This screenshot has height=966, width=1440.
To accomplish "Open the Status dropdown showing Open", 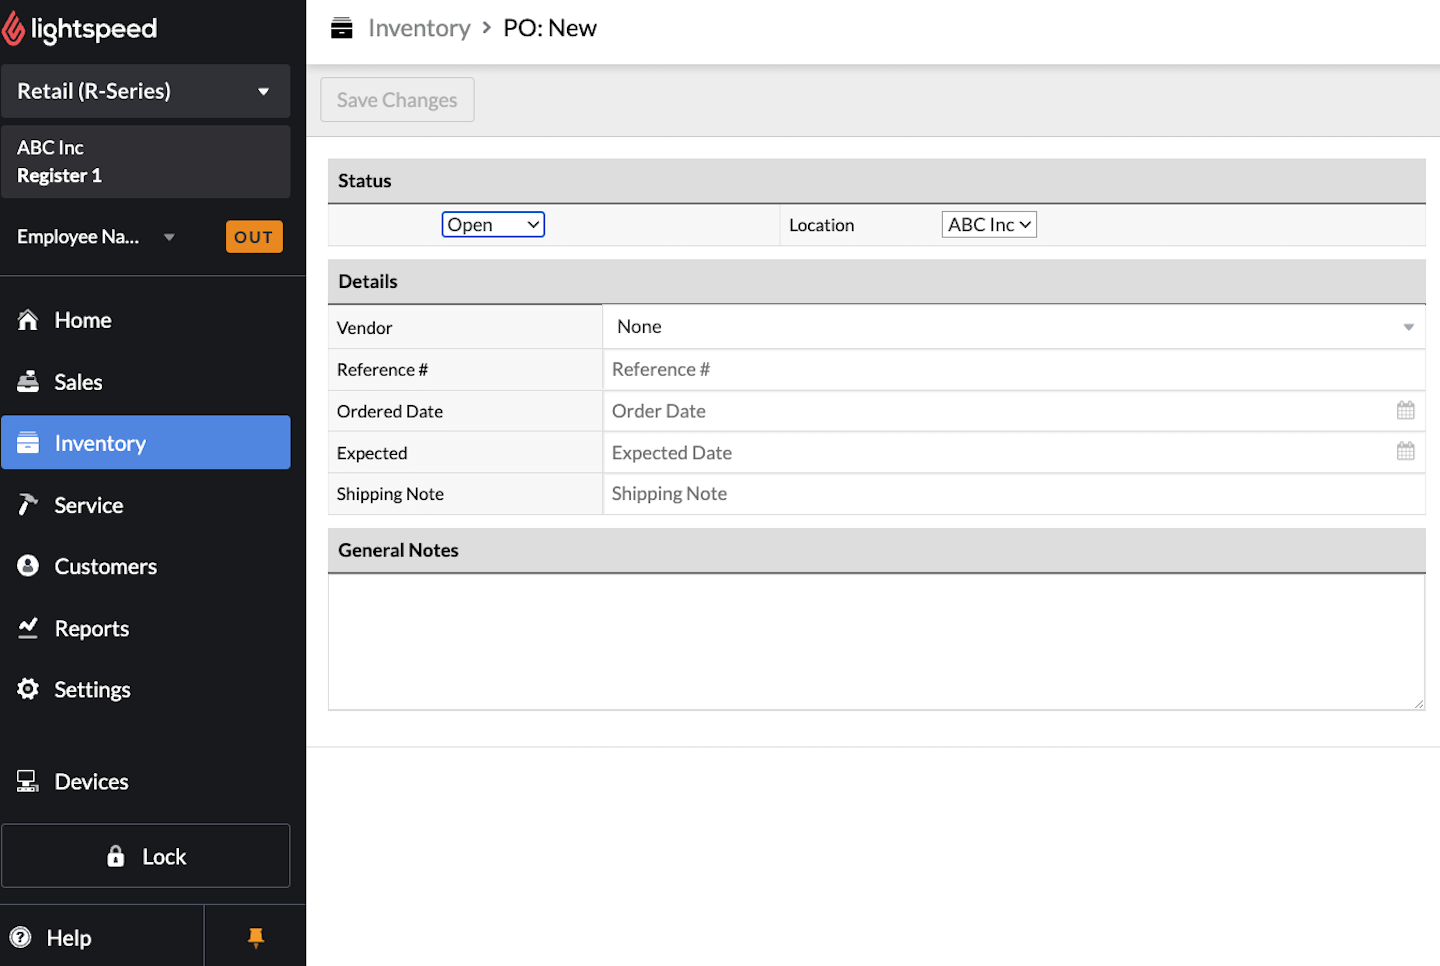I will (493, 225).
